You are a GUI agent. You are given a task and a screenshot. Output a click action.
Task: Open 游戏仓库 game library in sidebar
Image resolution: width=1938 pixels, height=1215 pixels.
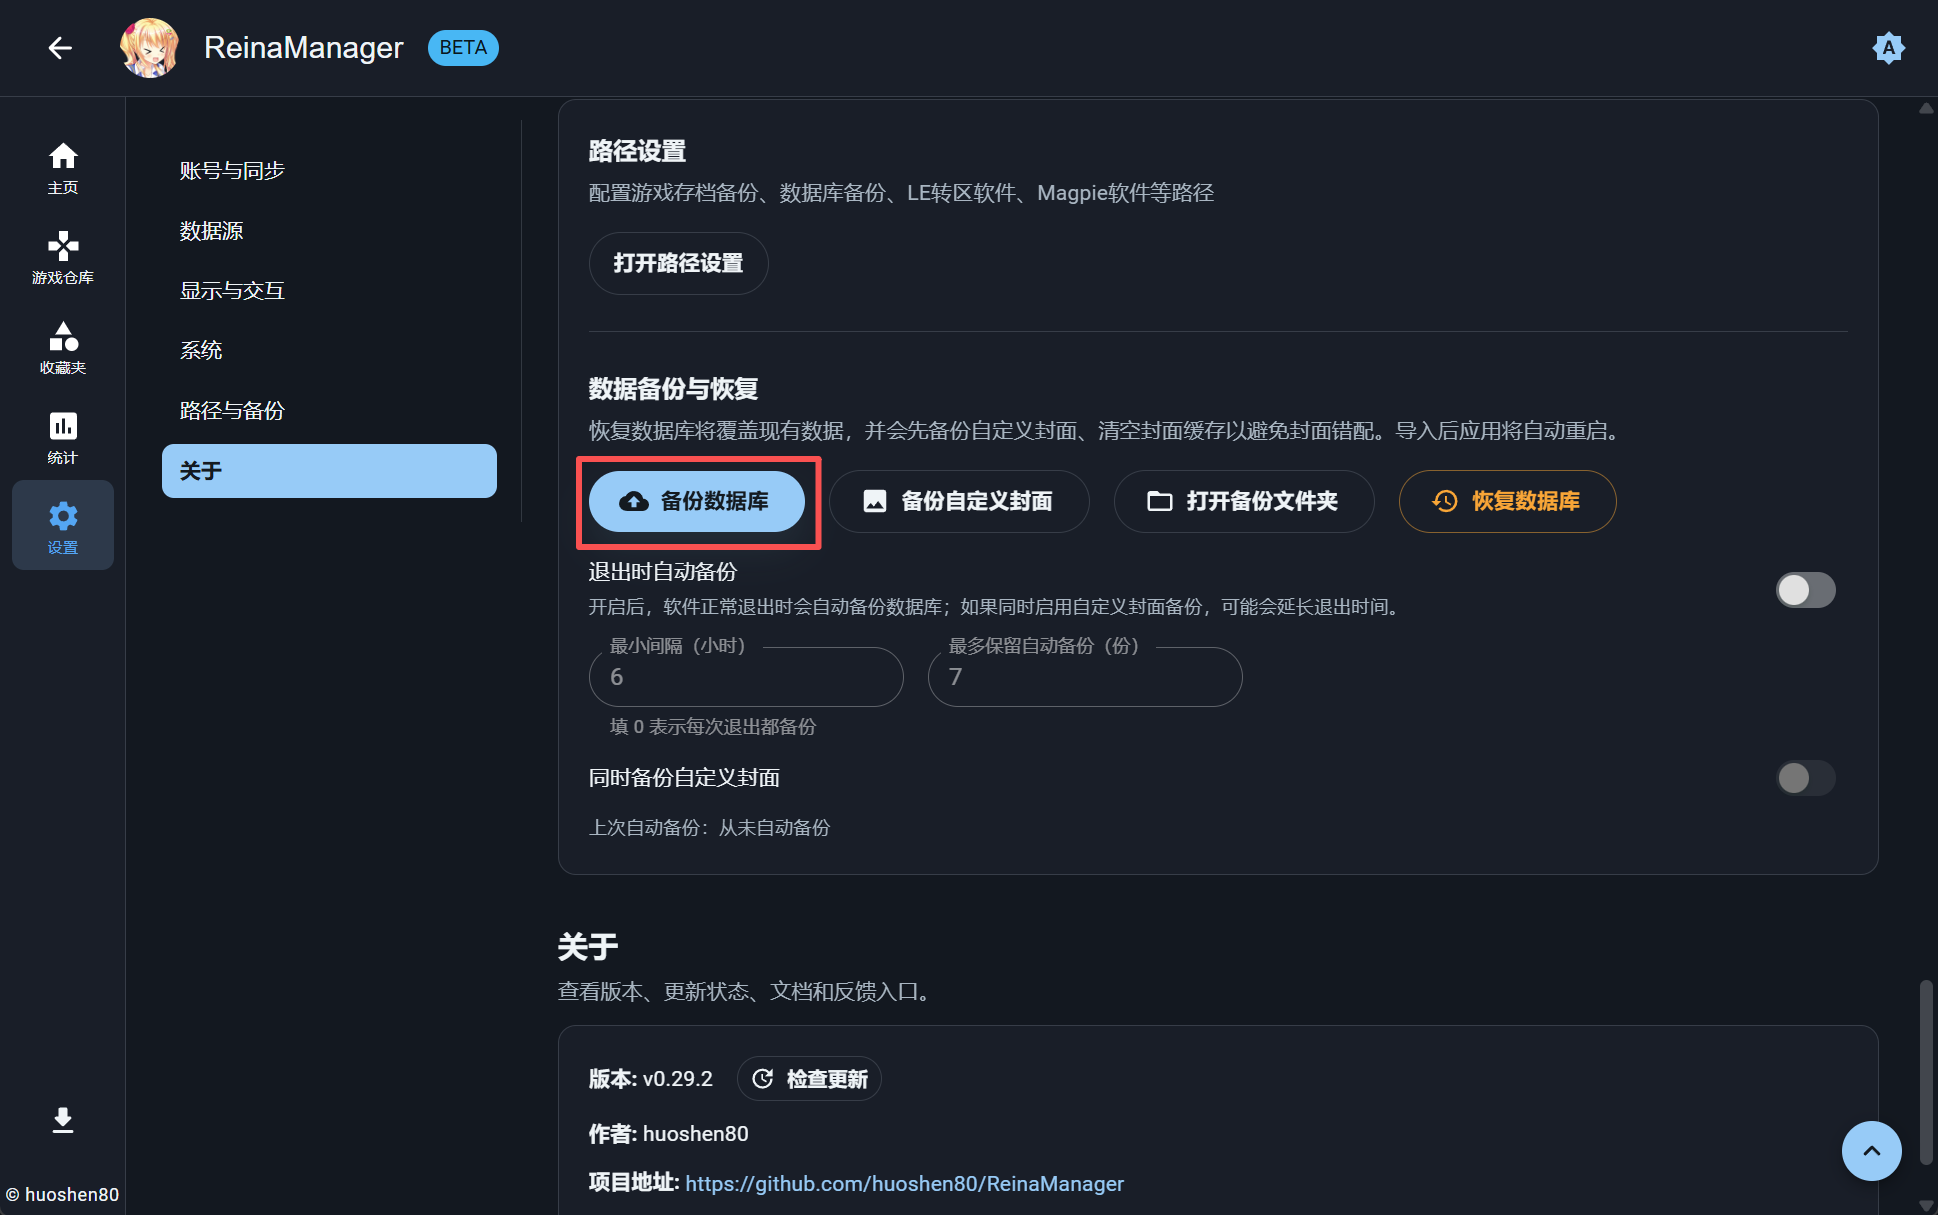63,258
